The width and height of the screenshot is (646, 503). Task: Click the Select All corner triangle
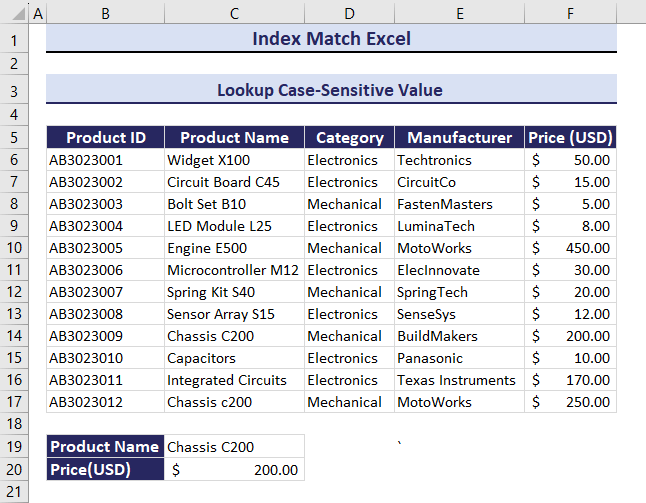[x=14, y=13]
